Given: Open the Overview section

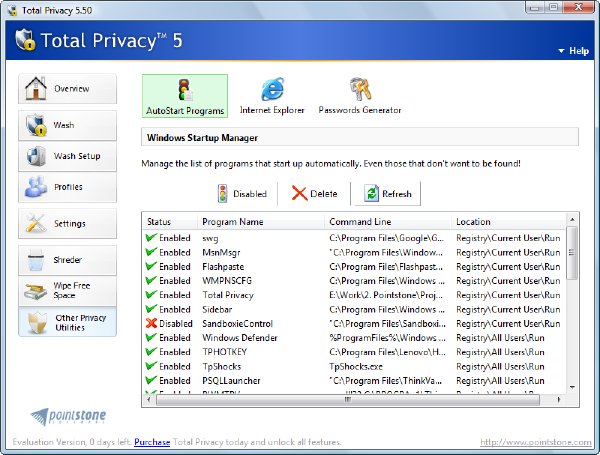Looking at the screenshot, I should tap(67, 89).
